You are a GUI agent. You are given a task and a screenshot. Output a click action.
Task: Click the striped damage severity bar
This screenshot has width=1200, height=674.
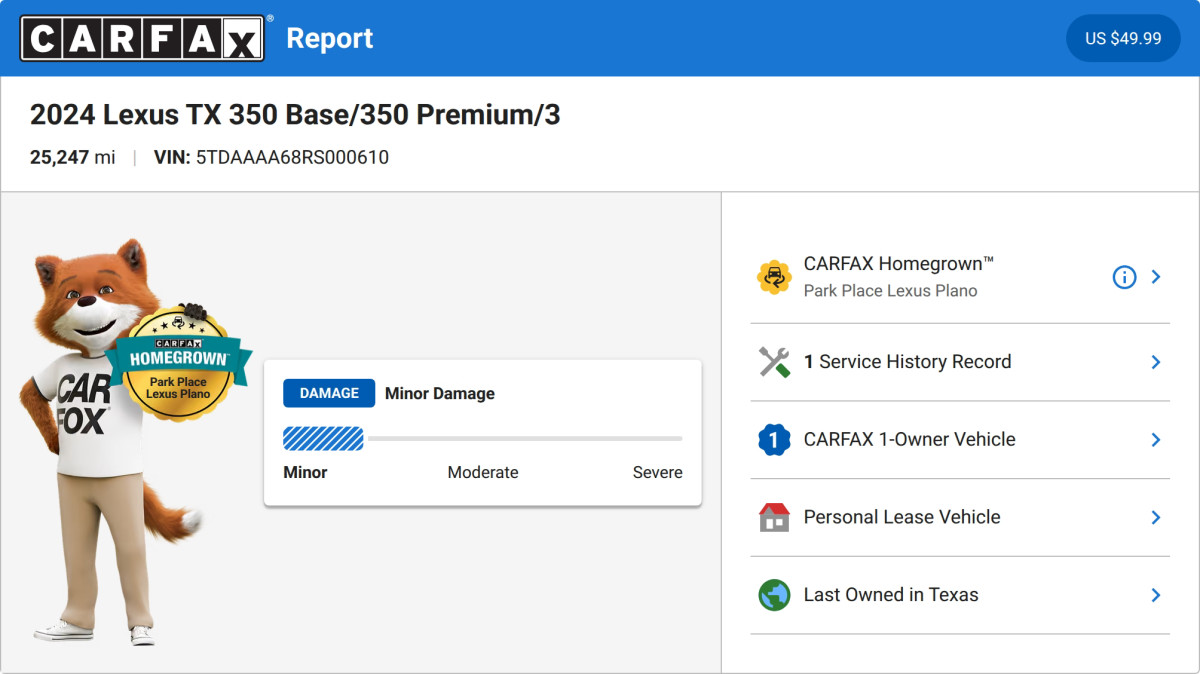pyautogui.click(x=323, y=438)
